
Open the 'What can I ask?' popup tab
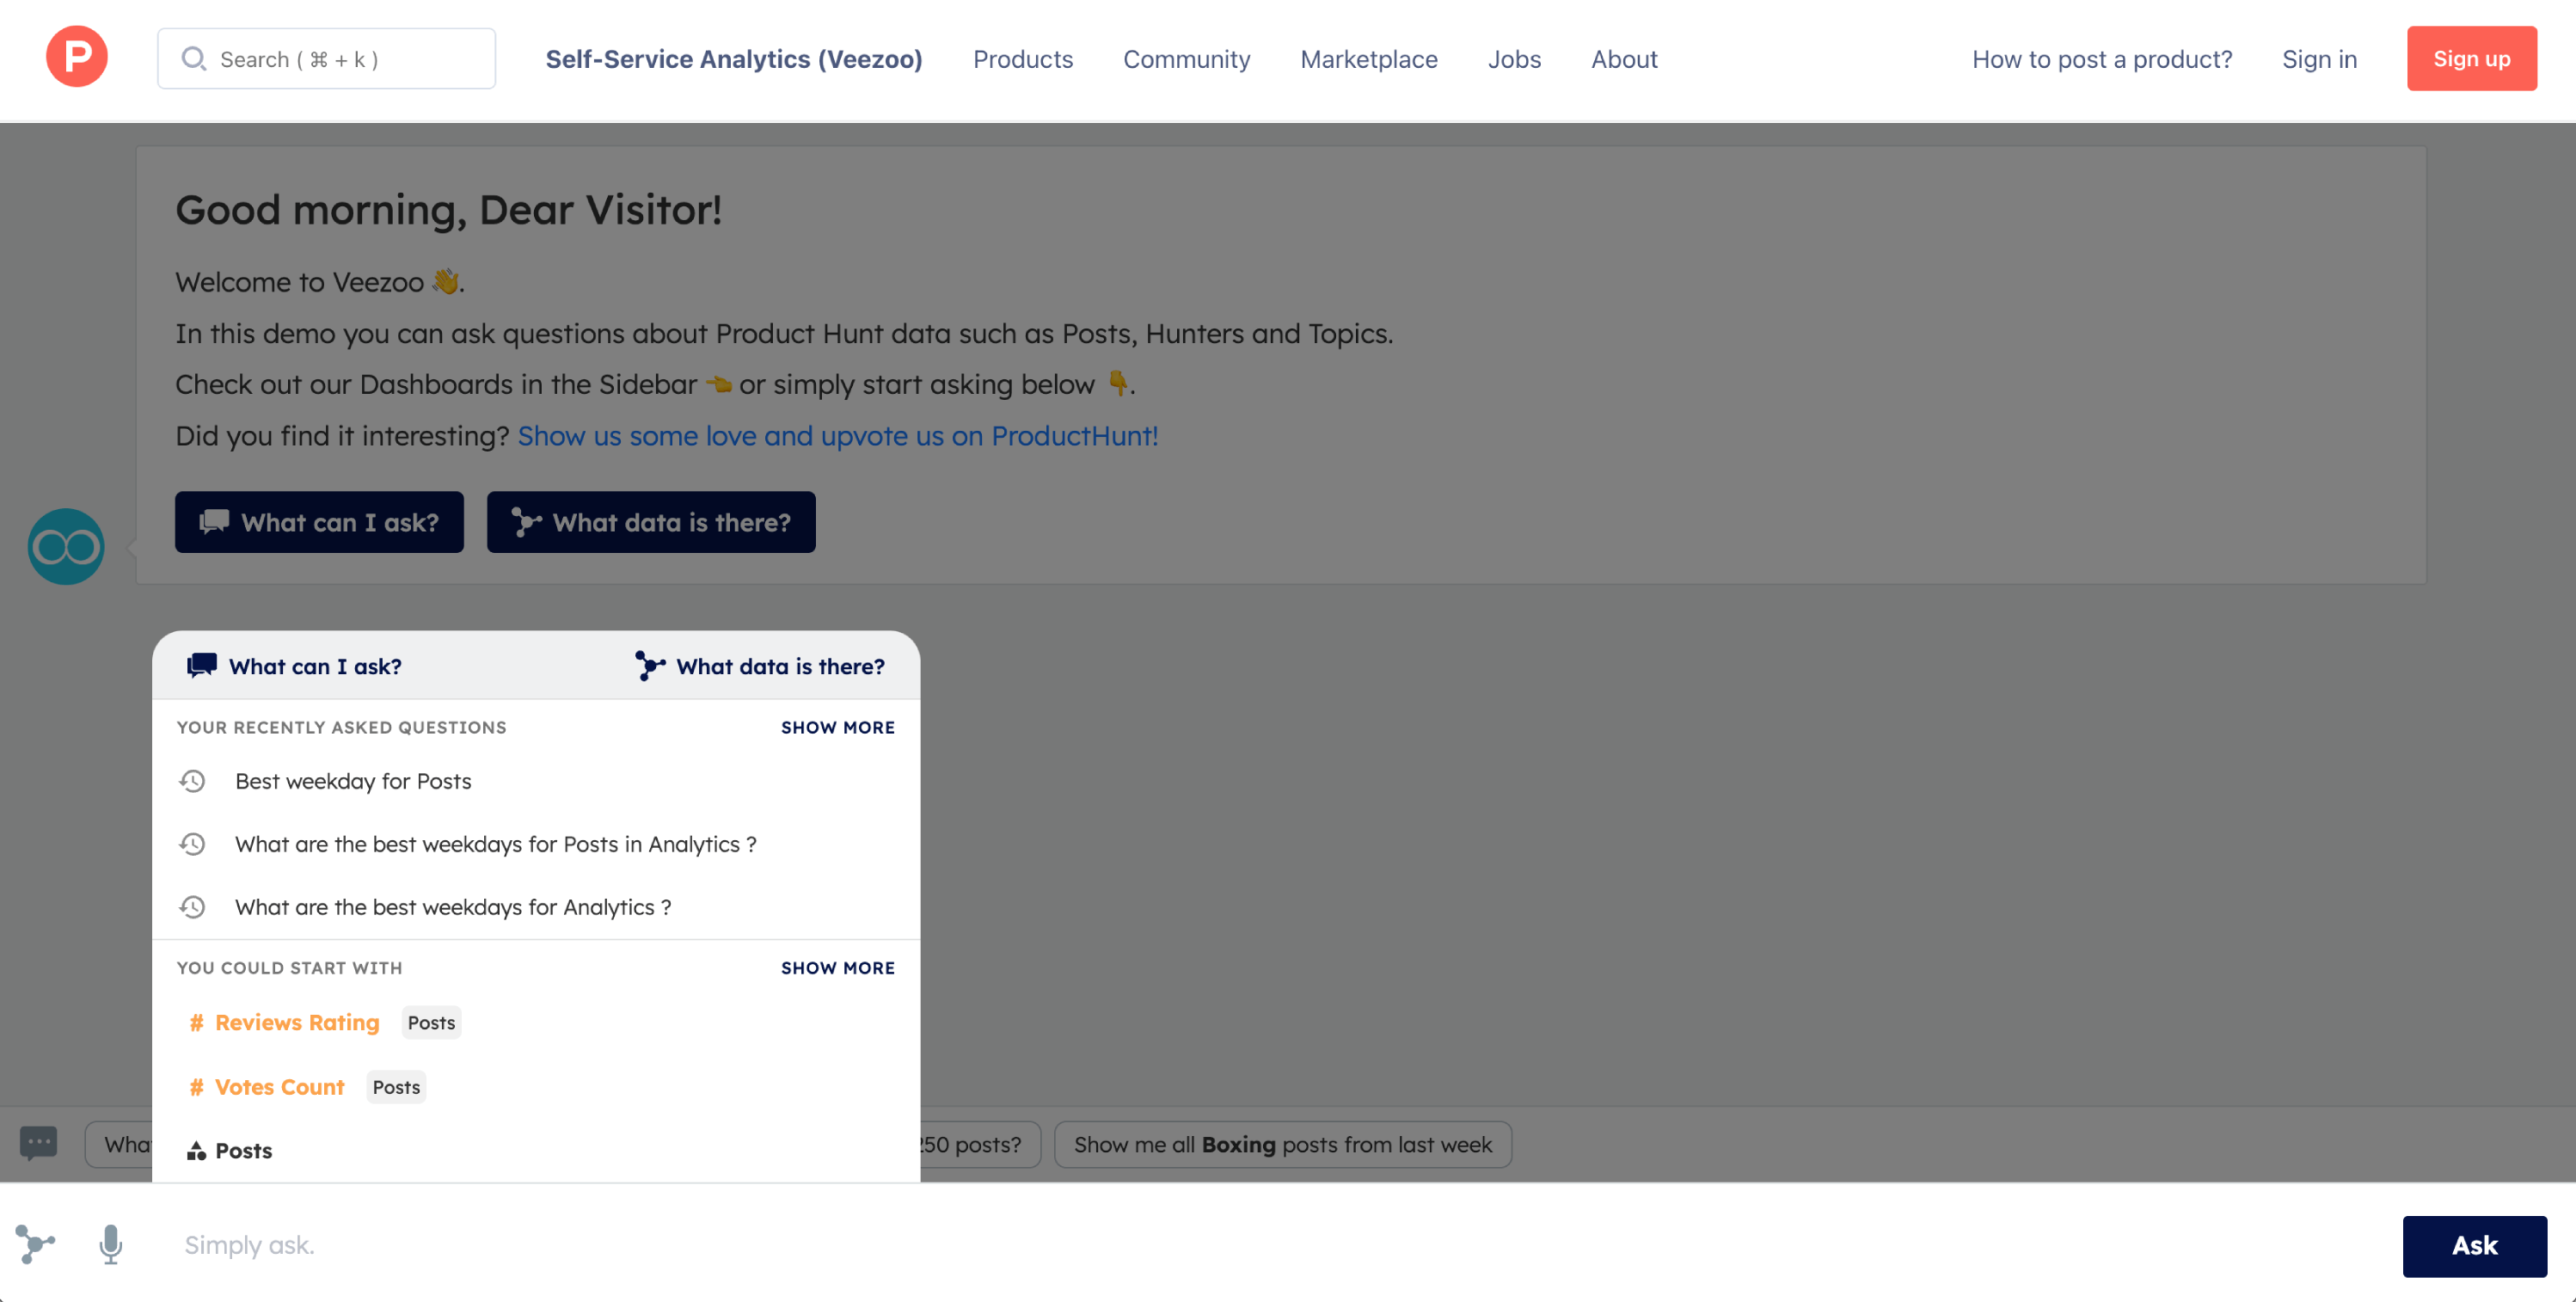click(294, 666)
